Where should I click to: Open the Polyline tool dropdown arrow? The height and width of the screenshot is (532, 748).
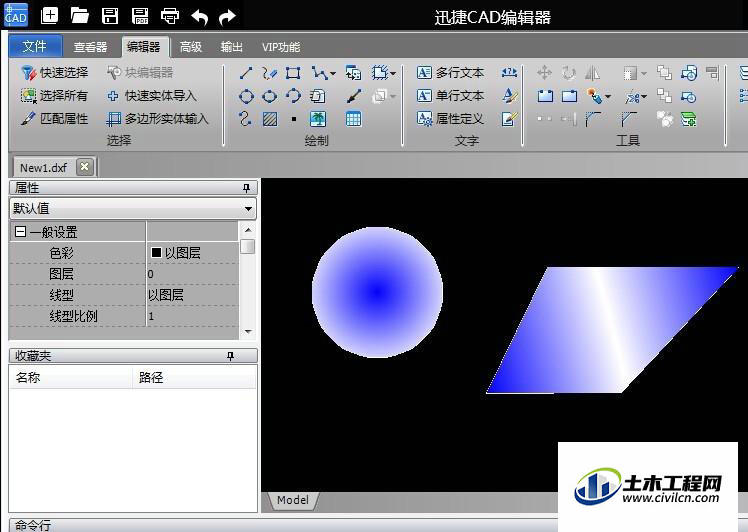332,73
